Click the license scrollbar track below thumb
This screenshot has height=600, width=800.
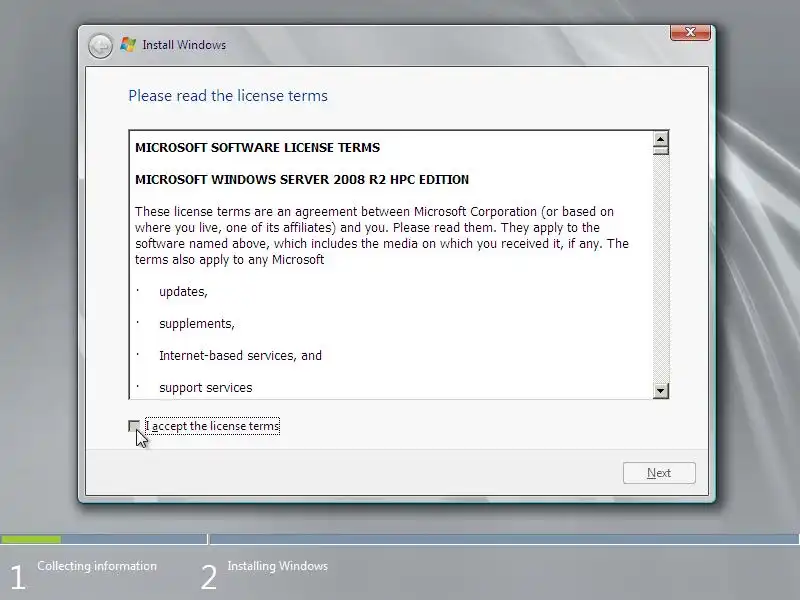(661, 269)
